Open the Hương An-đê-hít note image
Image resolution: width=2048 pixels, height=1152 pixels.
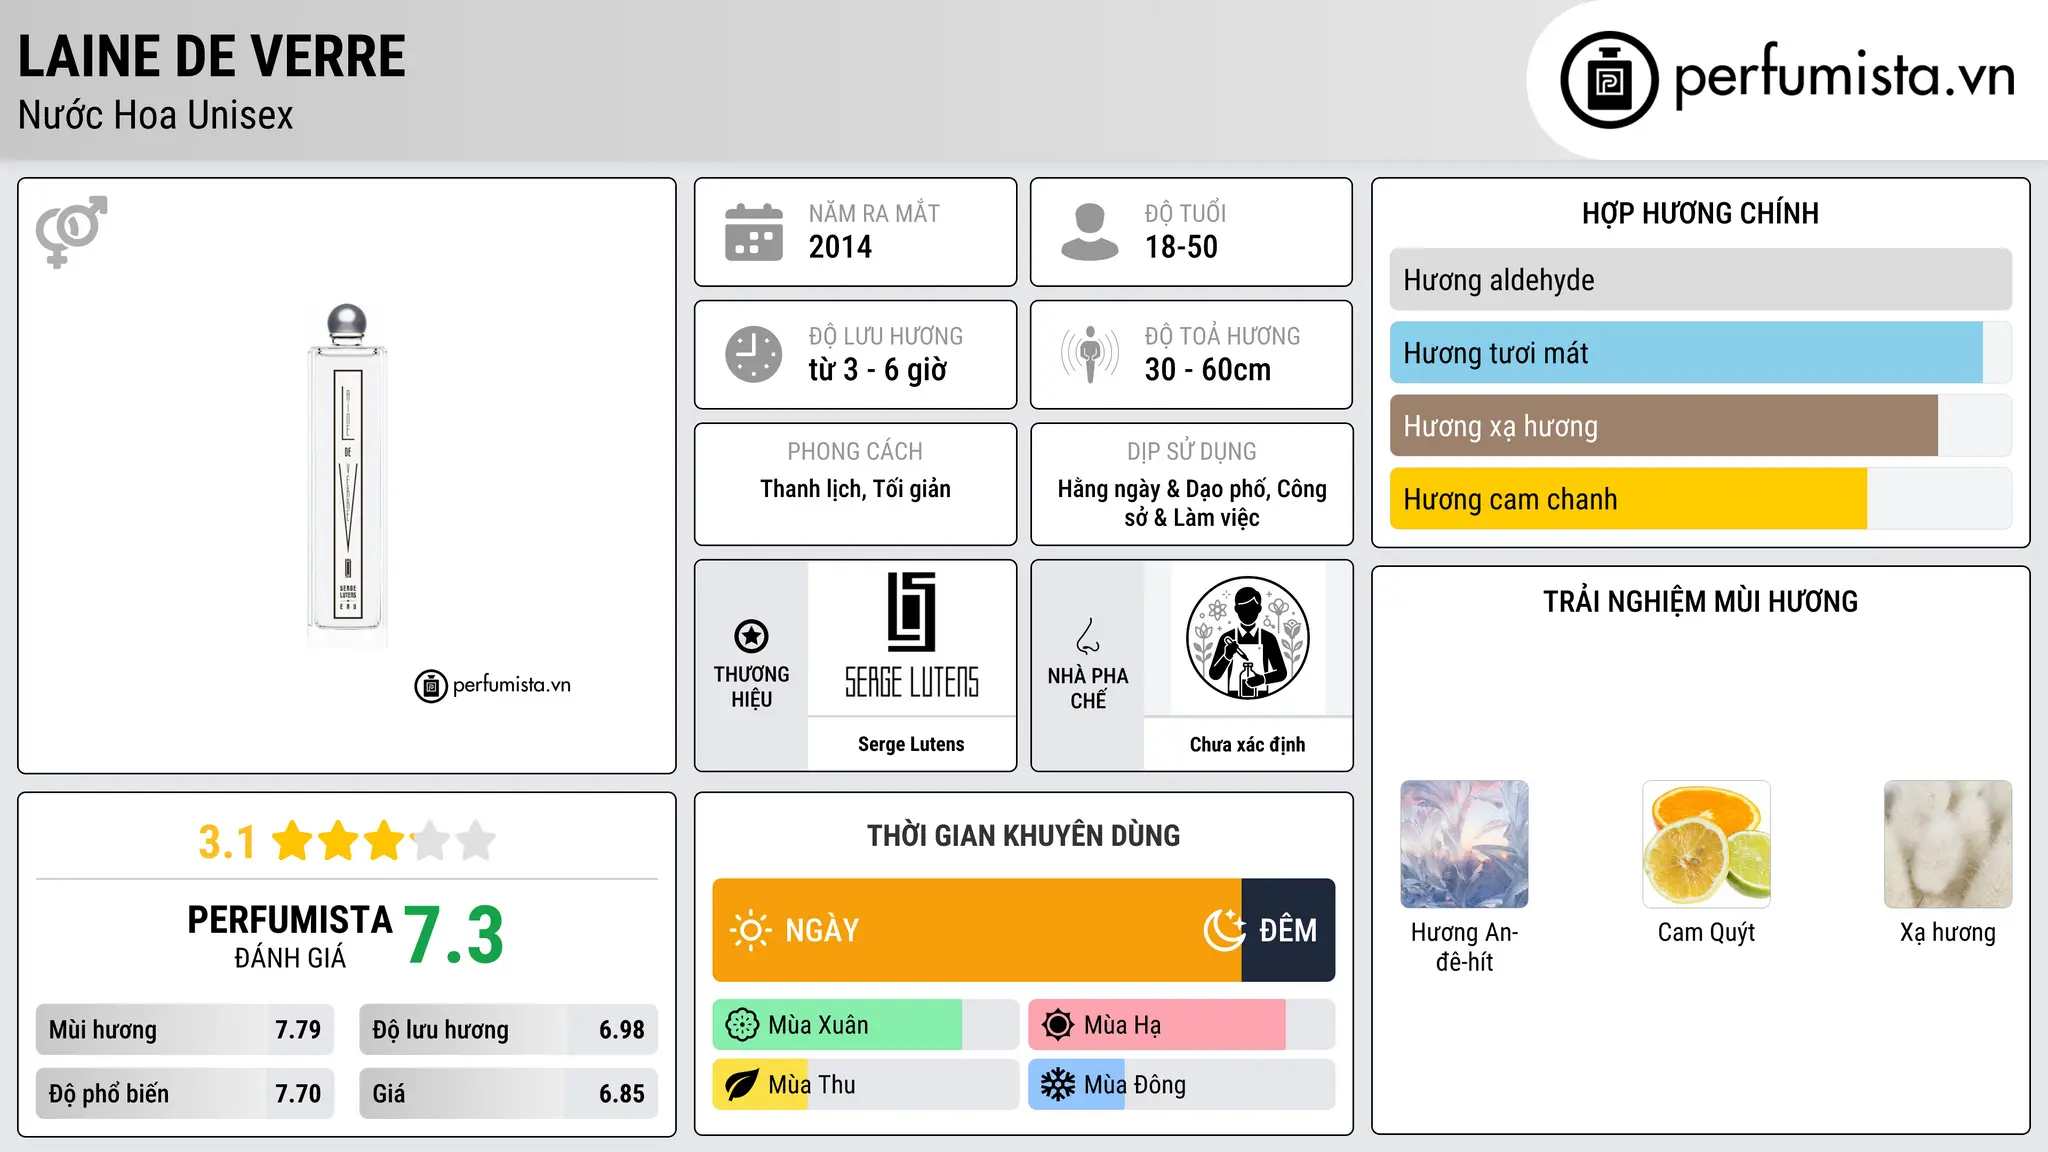[x=1464, y=844]
